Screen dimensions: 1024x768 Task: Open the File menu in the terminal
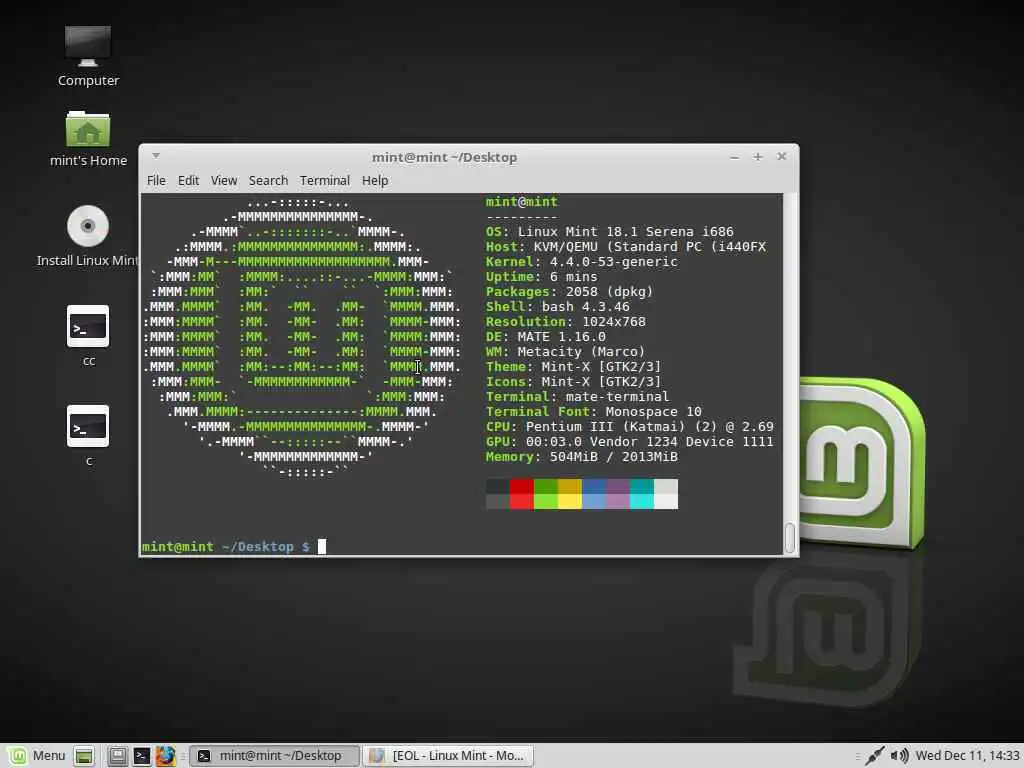click(x=156, y=180)
